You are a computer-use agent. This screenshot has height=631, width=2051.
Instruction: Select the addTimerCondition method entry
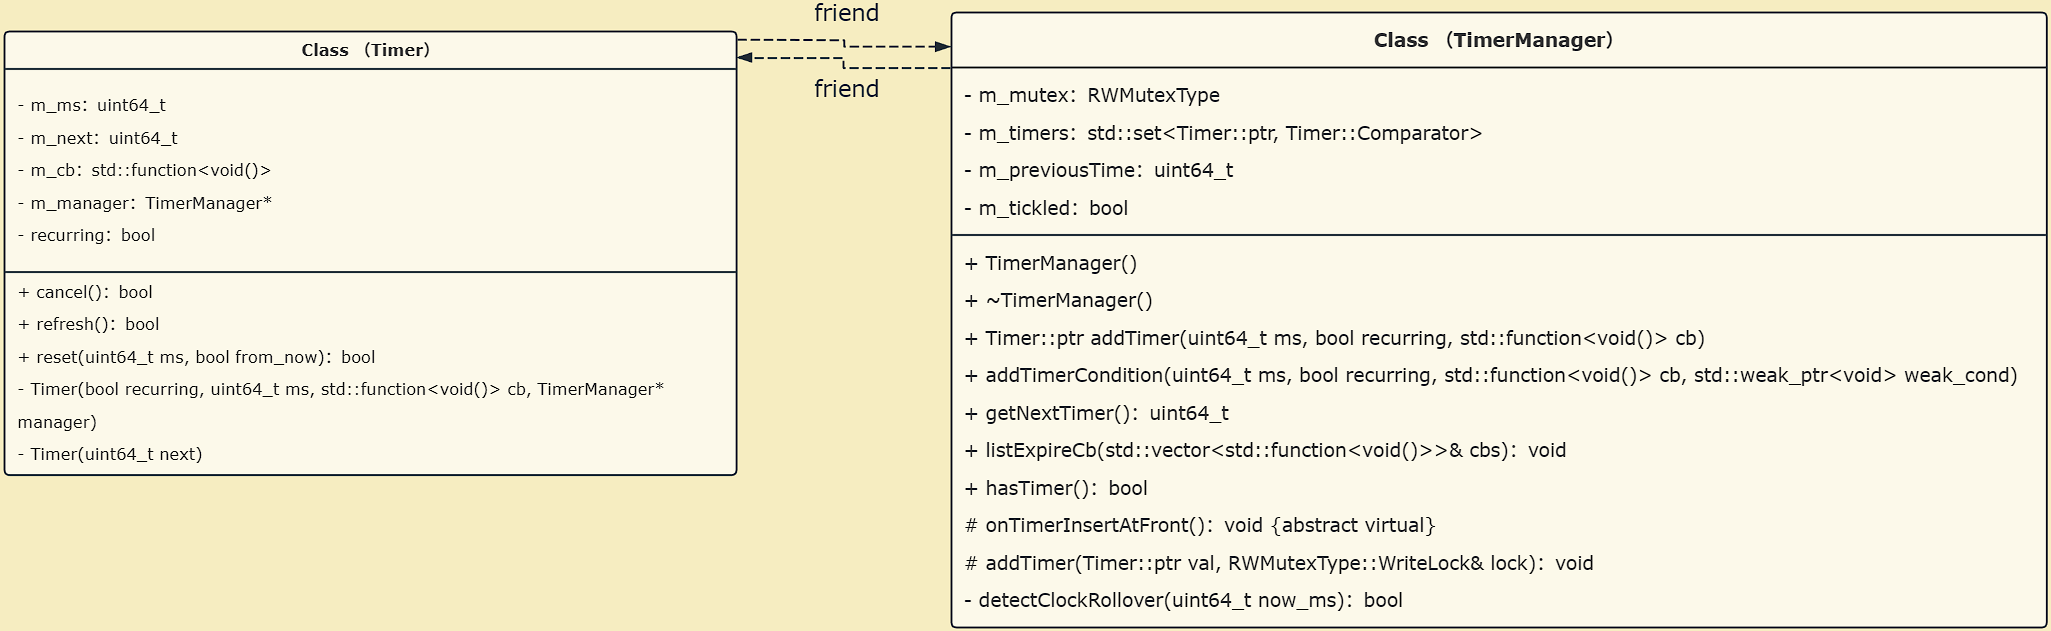pyautogui.click(x=1490, y=375)
